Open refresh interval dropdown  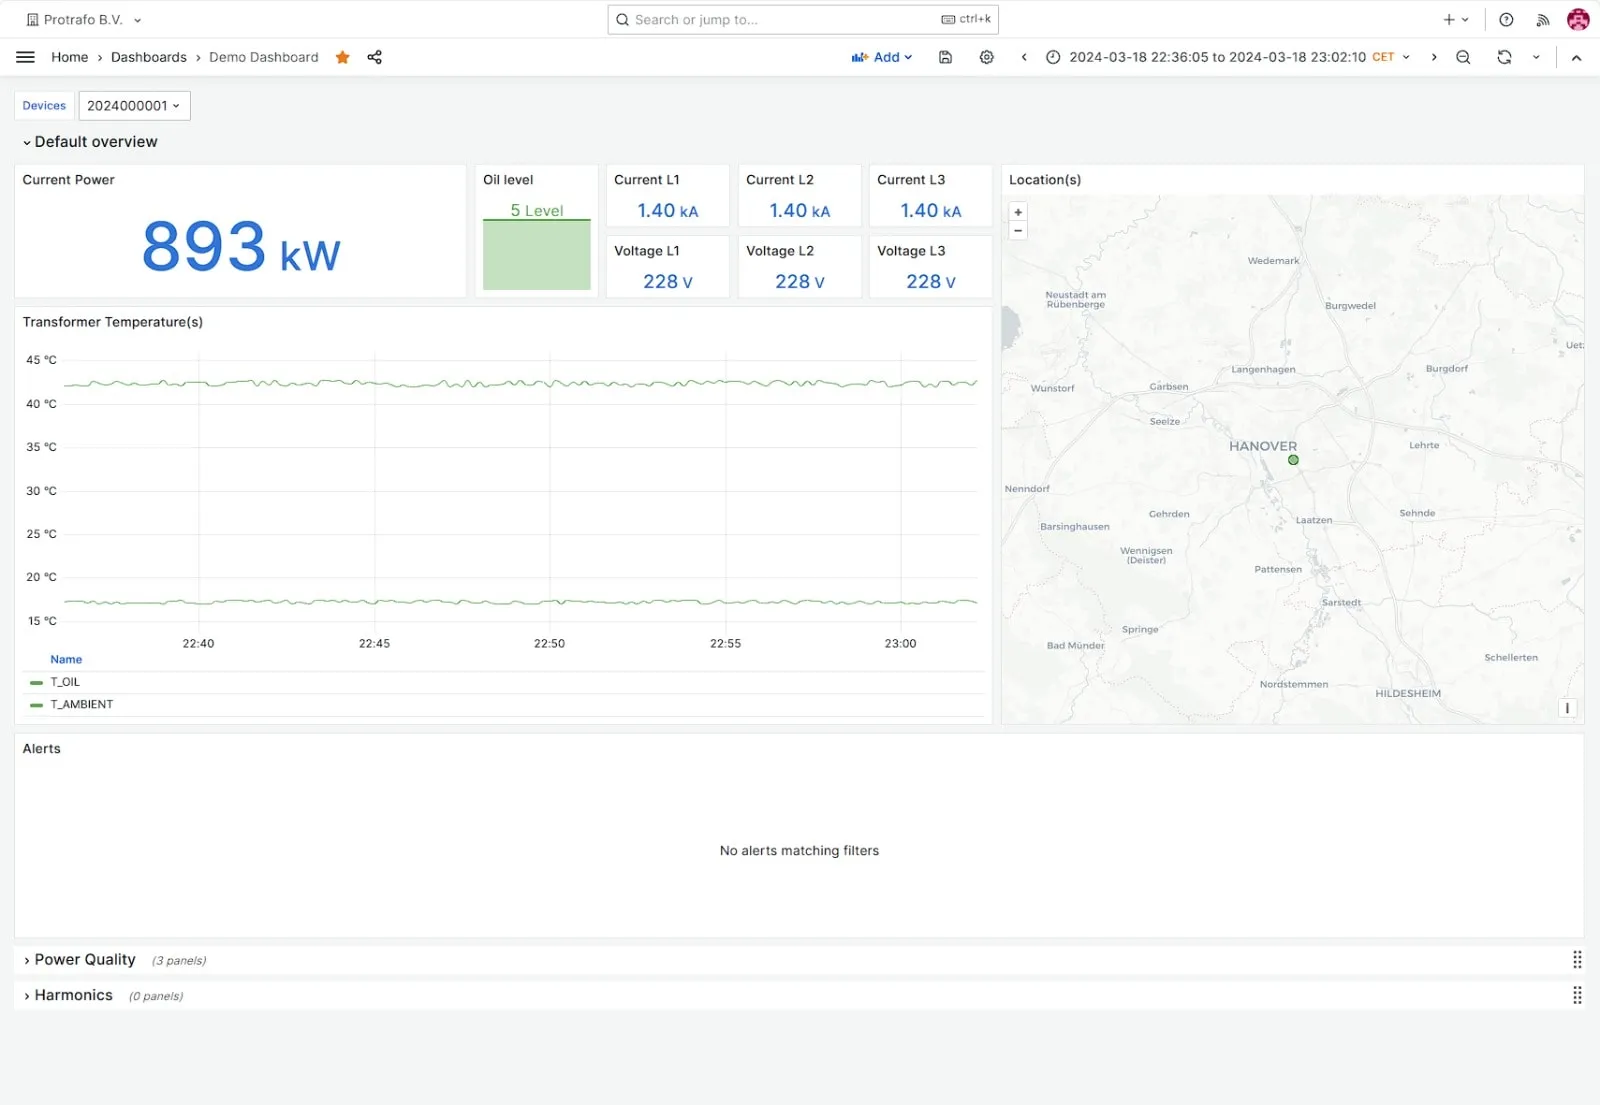pyautogui.click(x=1536, y=57)
